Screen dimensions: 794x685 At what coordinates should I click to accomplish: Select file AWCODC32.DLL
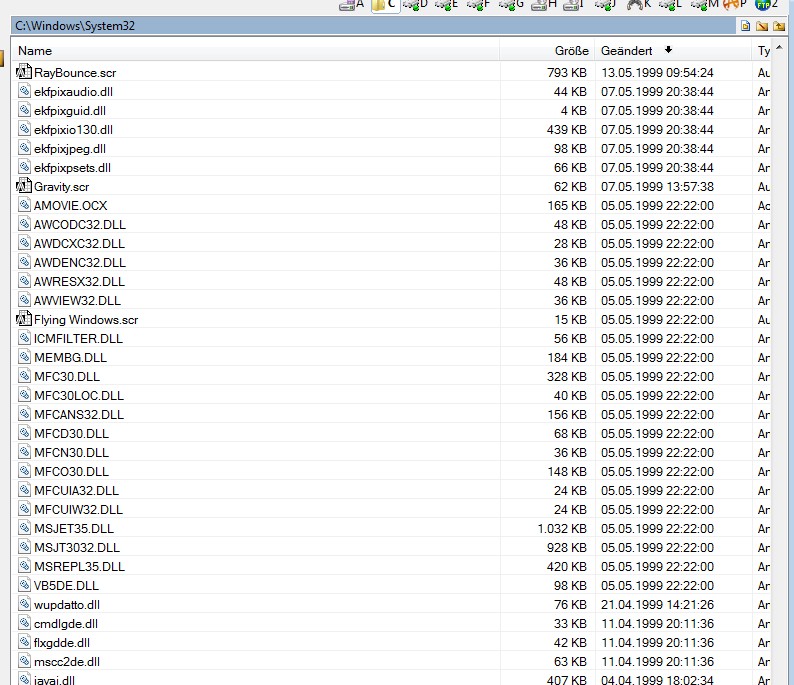pos(80,224)
